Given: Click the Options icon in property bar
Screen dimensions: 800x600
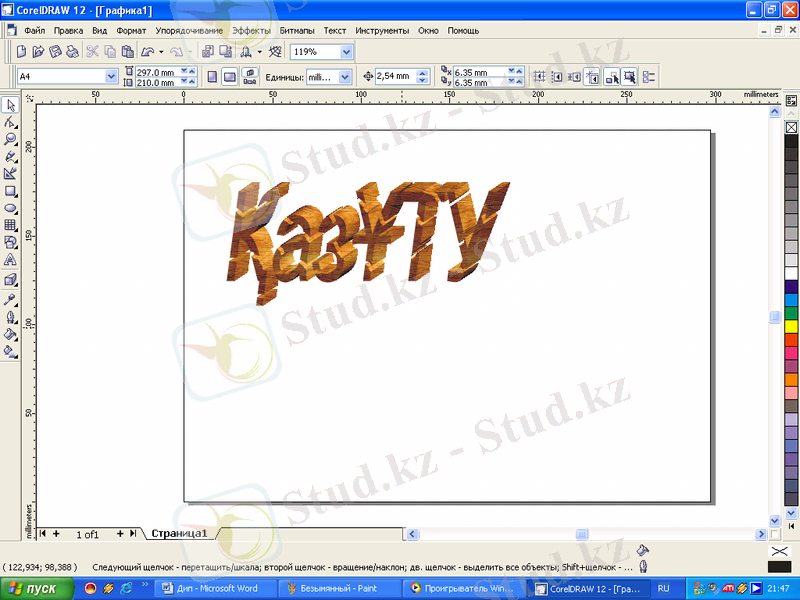Looking at the screenshot, I should pyautogui.click(x=649, y=77).
